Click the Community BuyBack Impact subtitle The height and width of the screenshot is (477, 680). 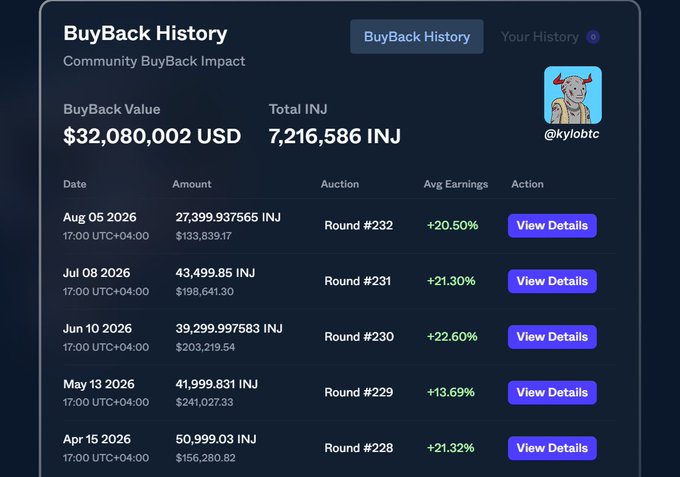pos(154,61)
